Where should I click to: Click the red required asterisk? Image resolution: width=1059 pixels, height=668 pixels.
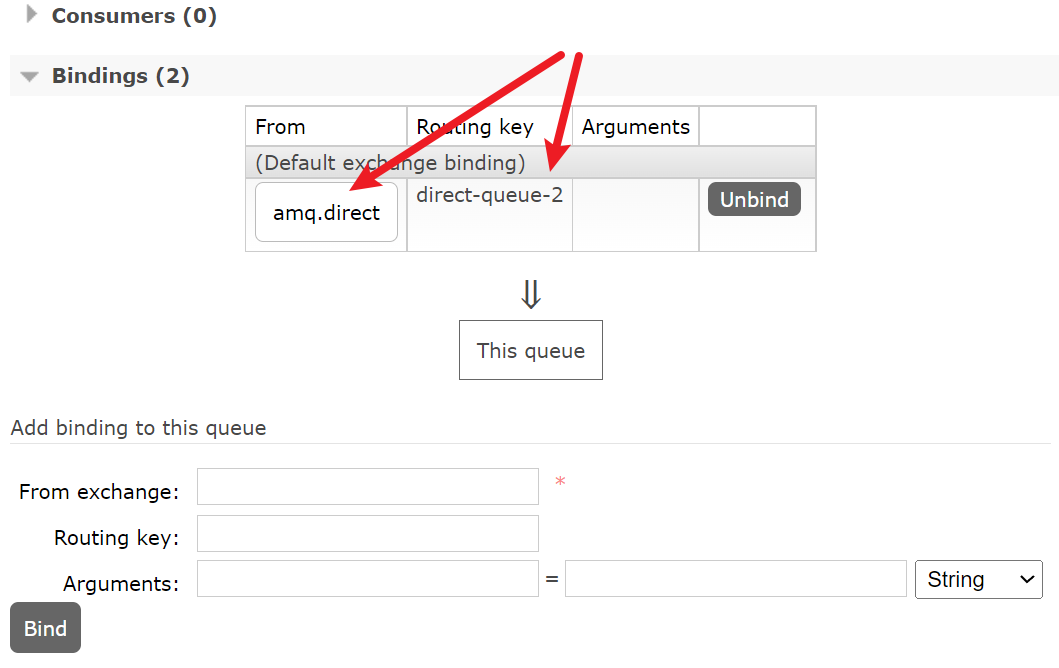pyautogui.click(x=560, y=484)
